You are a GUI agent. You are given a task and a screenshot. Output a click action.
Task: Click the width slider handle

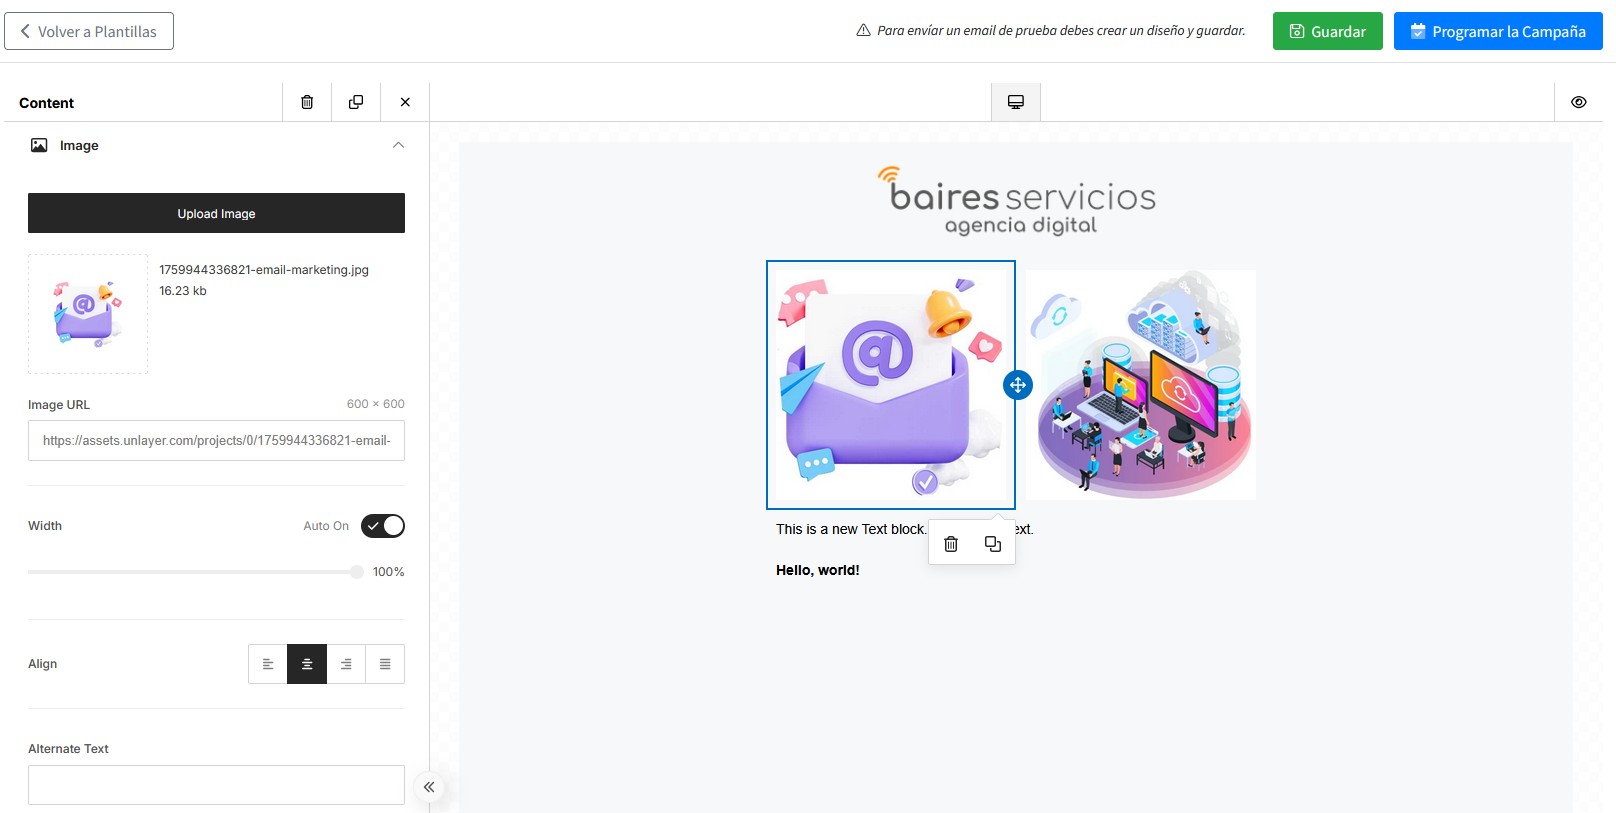point(357,572)
